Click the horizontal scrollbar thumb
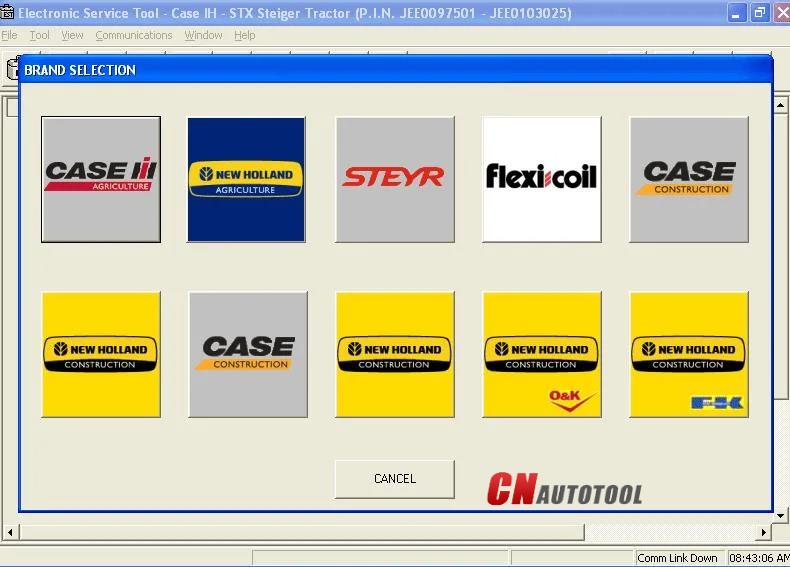This screenshot has width=790, height=567. 302,532
